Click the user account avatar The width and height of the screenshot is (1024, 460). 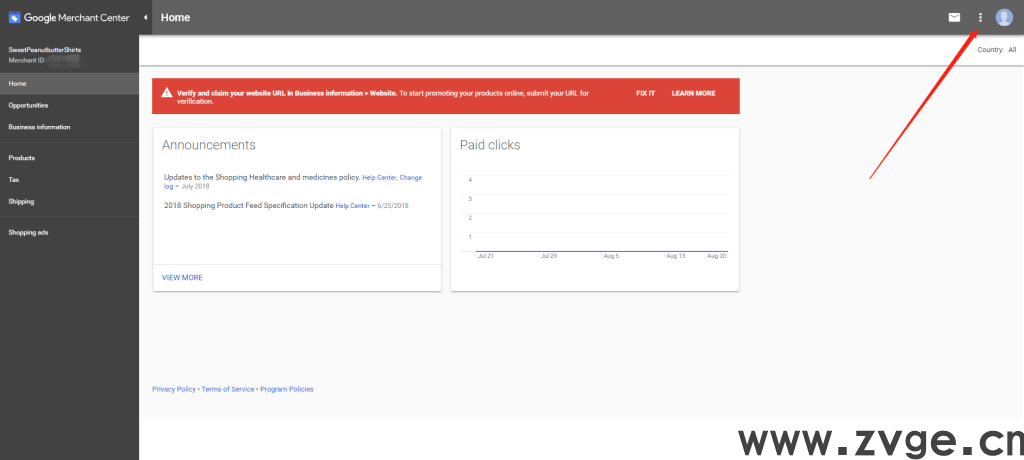point(1004,17)
